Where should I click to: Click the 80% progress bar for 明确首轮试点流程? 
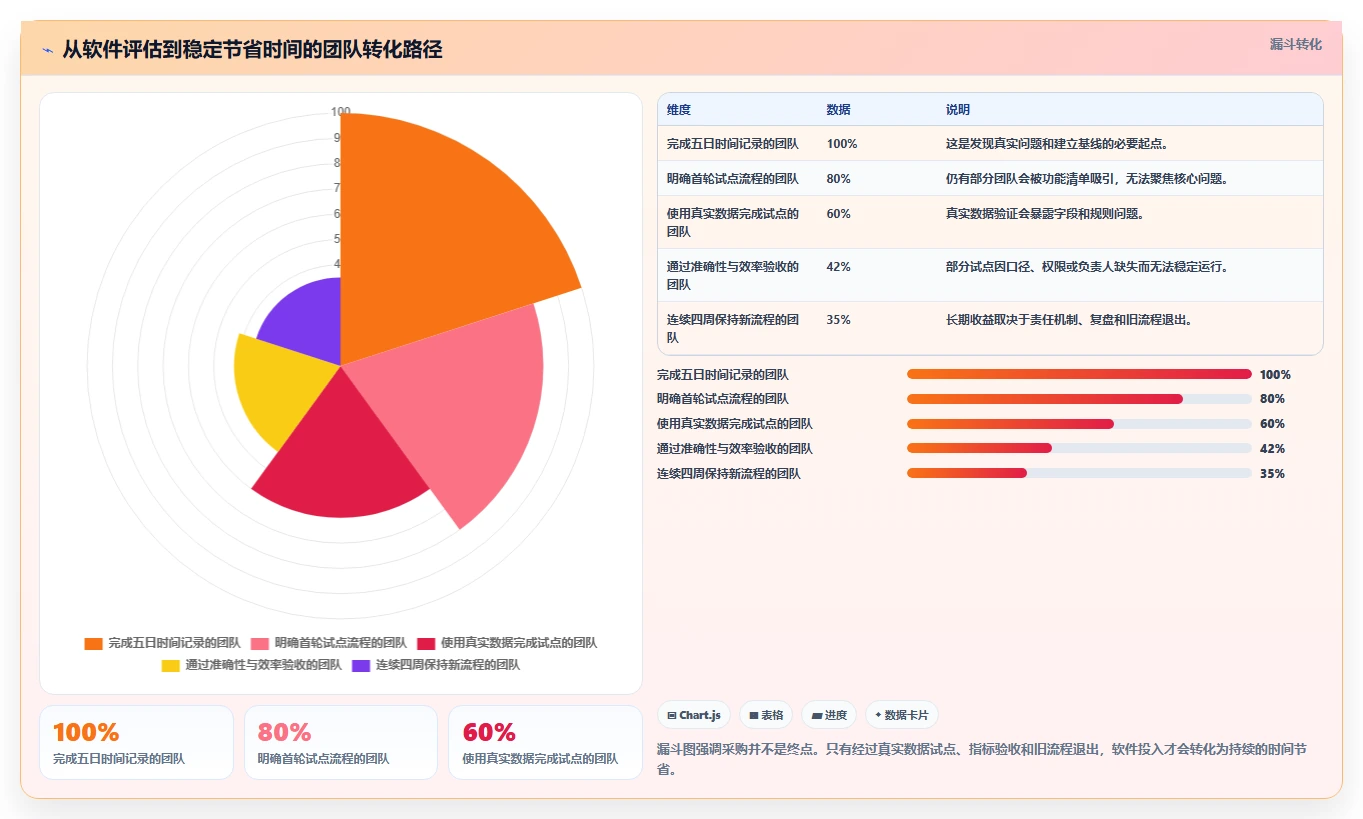point(1079,399)
